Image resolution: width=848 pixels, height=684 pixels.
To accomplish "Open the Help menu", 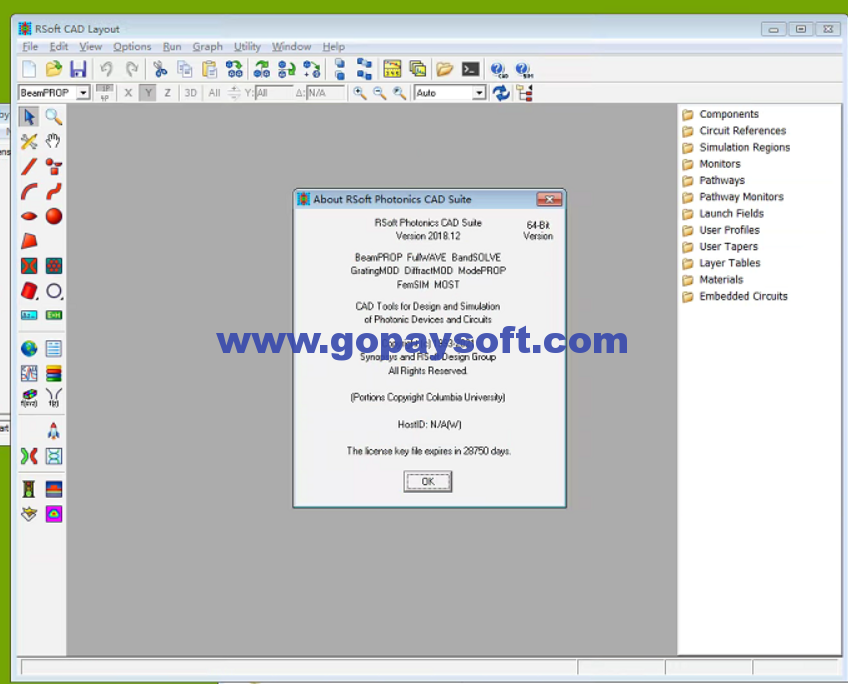I will click(334, 47).
